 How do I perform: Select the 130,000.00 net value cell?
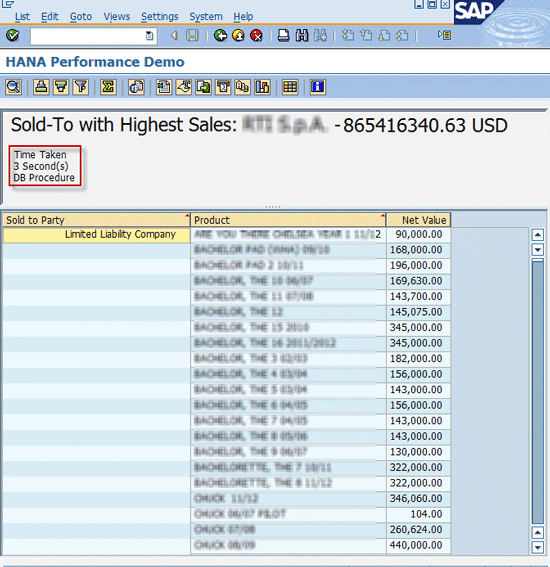[419, 452]
